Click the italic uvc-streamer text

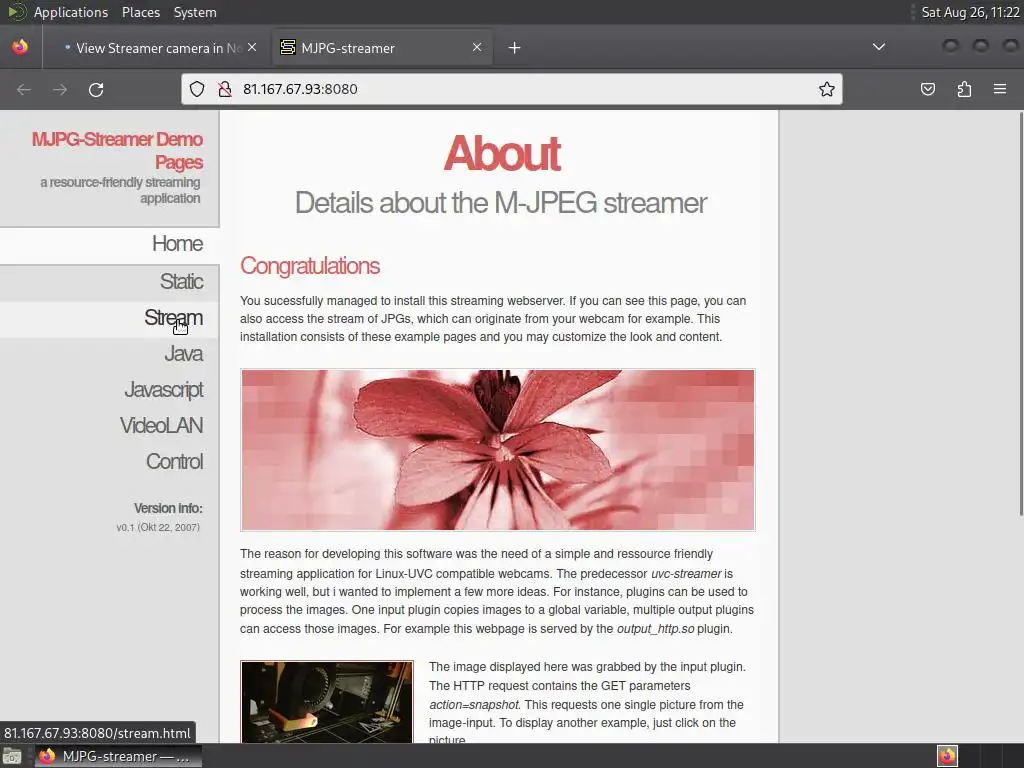point(686,573)
